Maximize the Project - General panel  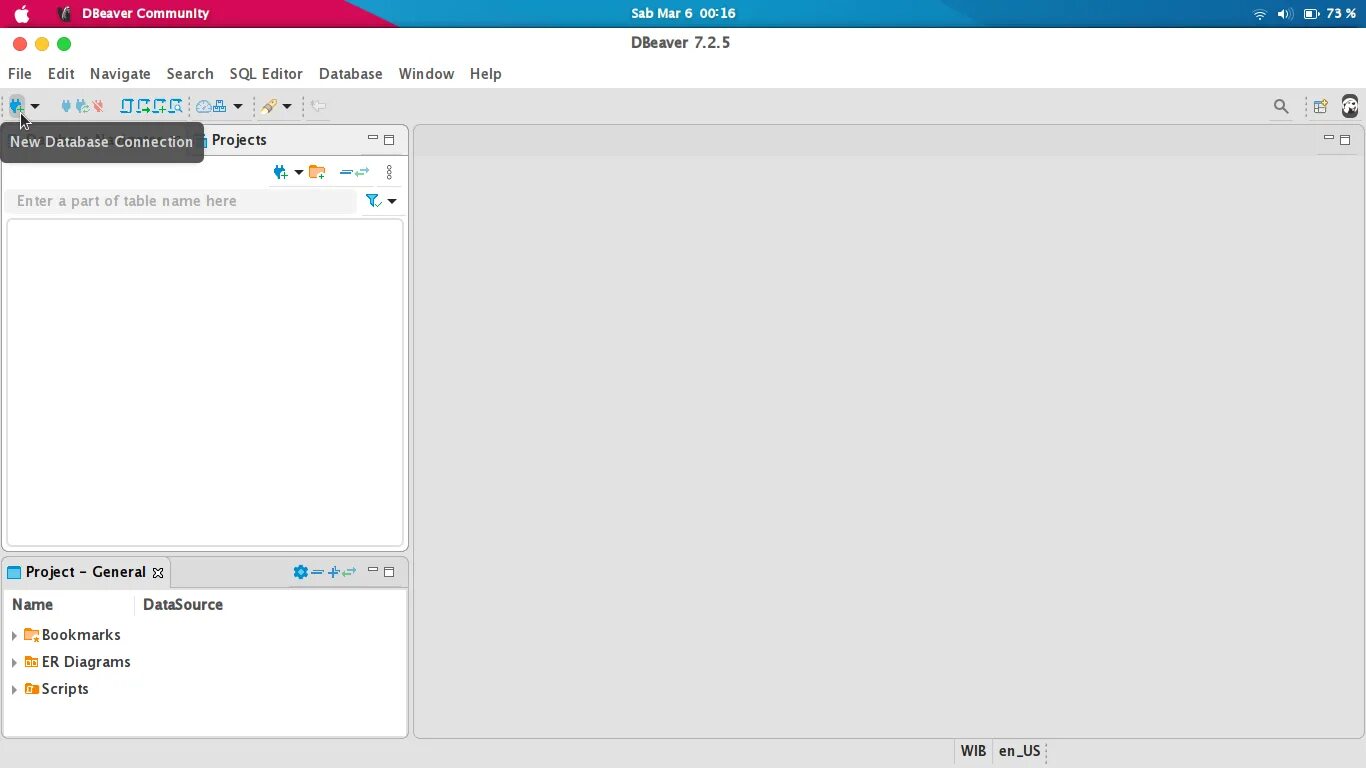[389, 572]
